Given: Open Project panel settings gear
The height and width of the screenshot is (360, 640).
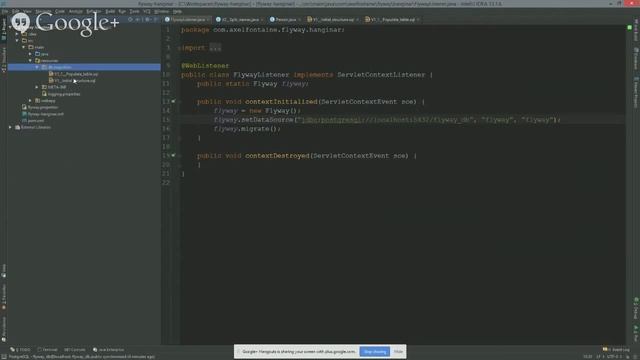Looking at the screenshot, I should 147,19.
